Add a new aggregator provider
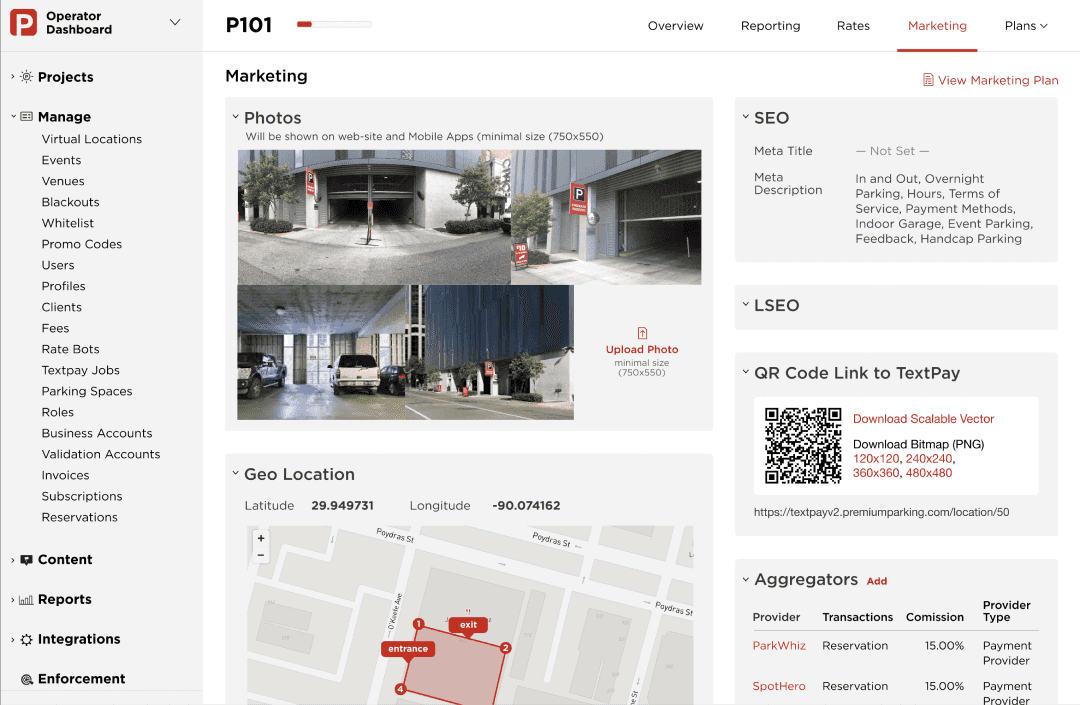The image size is (1081, 705). click(x=877, y=580)
